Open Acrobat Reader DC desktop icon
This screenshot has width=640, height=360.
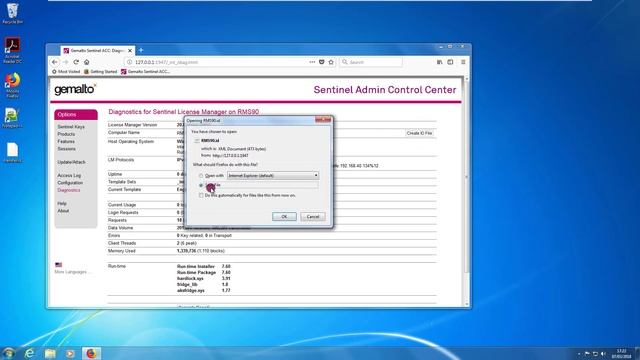[13, 51]
